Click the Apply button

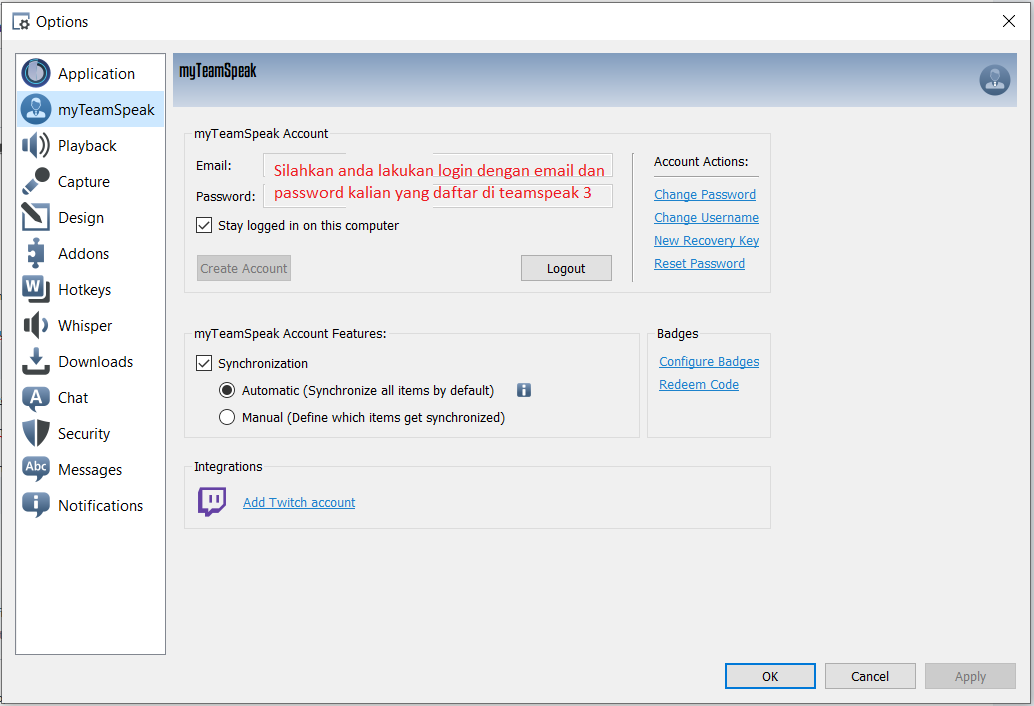tap(970, 676)
